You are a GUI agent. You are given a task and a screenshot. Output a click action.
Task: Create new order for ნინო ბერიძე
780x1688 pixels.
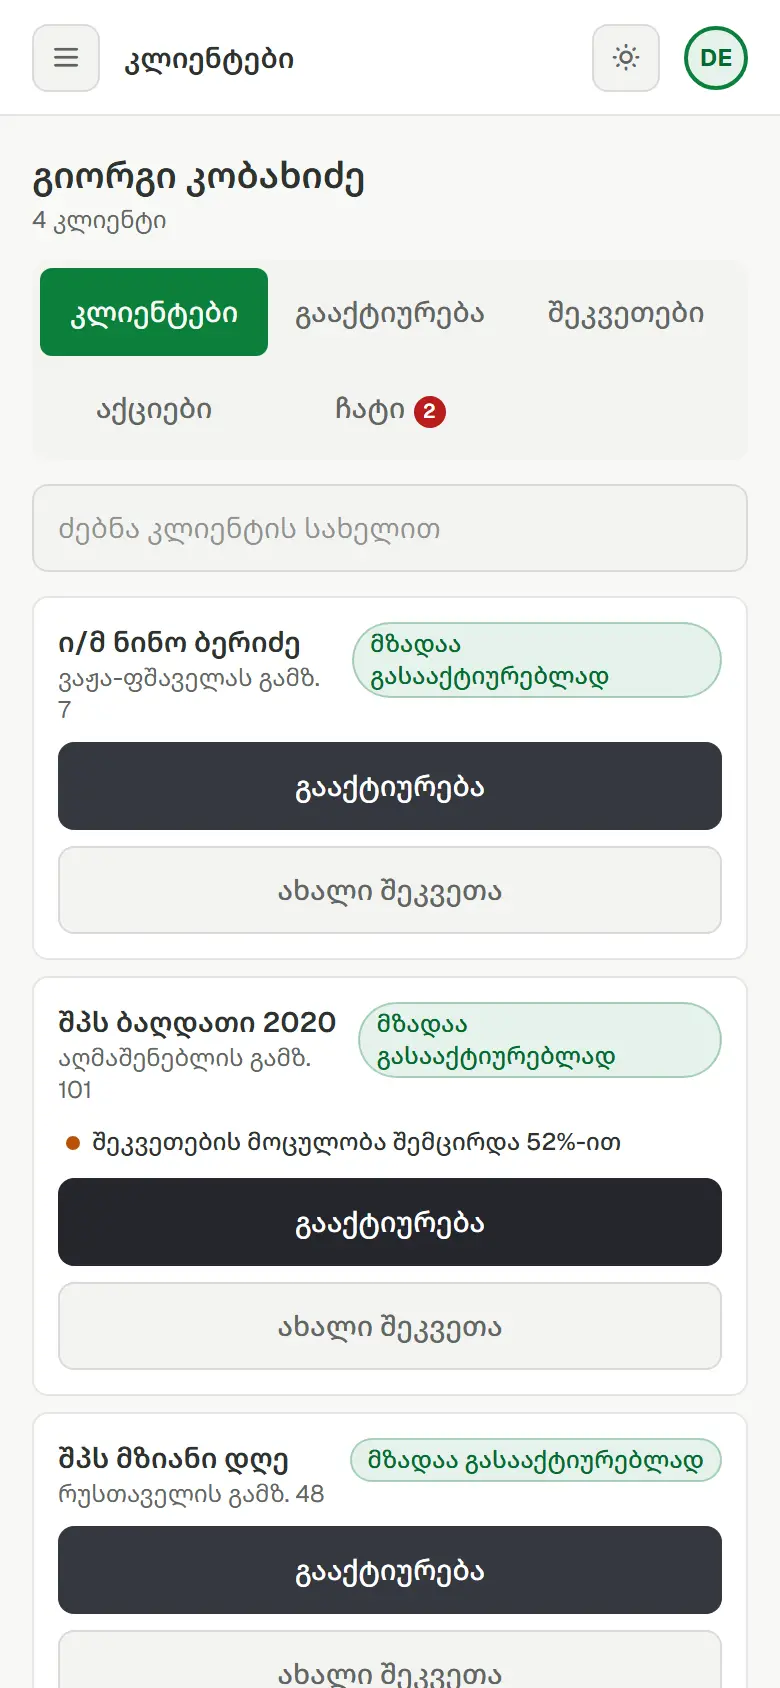(390, 890)
